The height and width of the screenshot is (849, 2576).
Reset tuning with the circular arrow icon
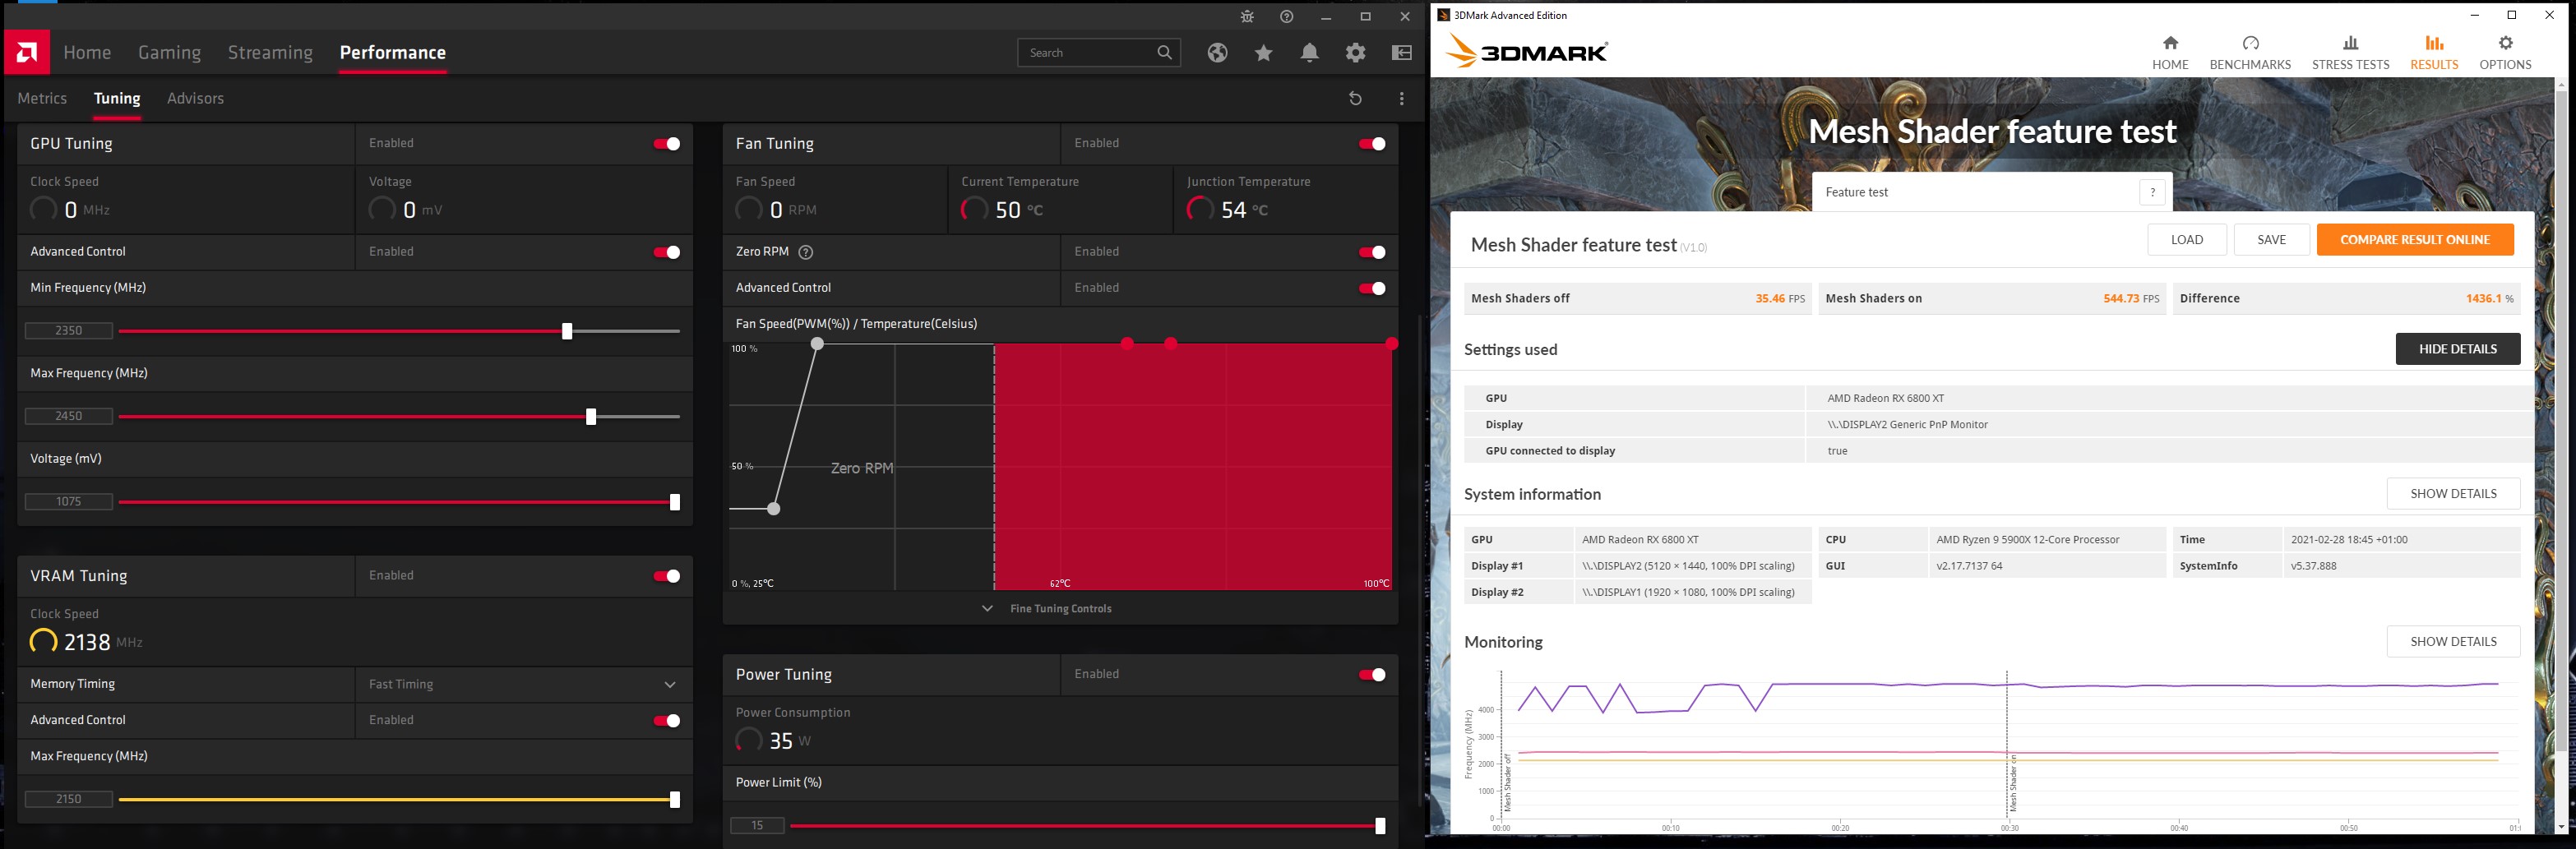1355,98
